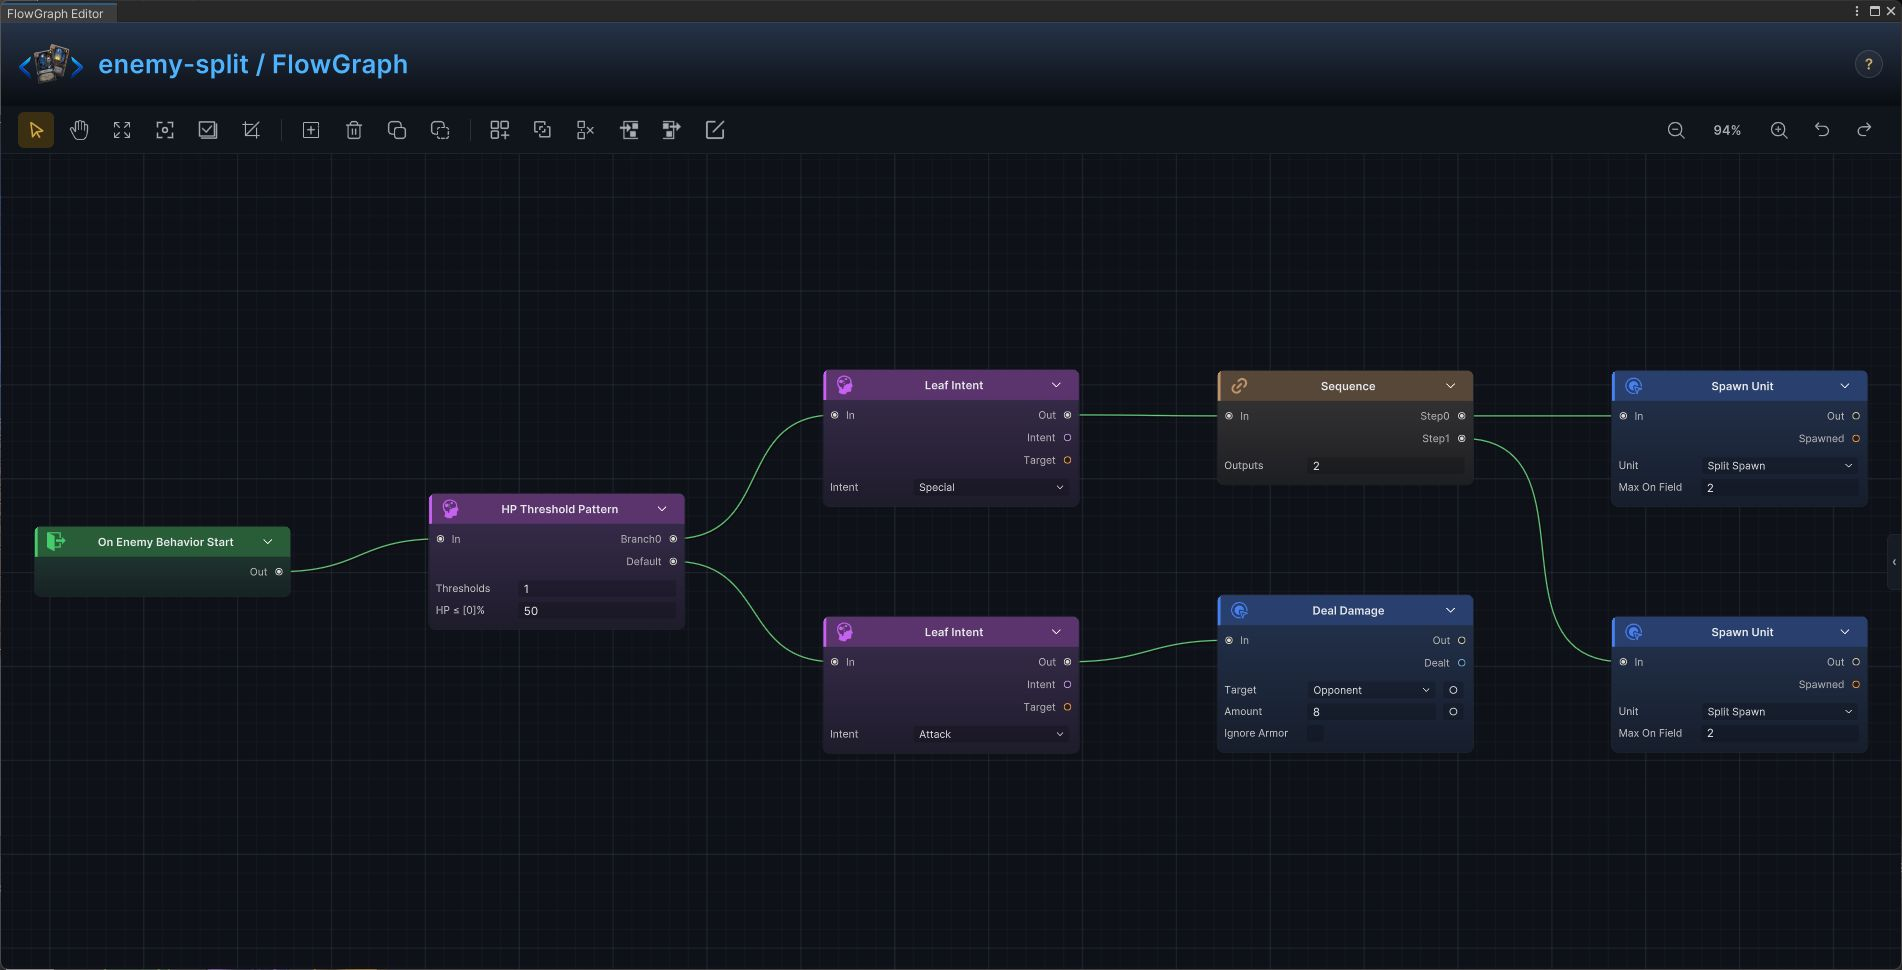Collapse the On Enemy Behavior Start chevron

click(x=268, y=541)
